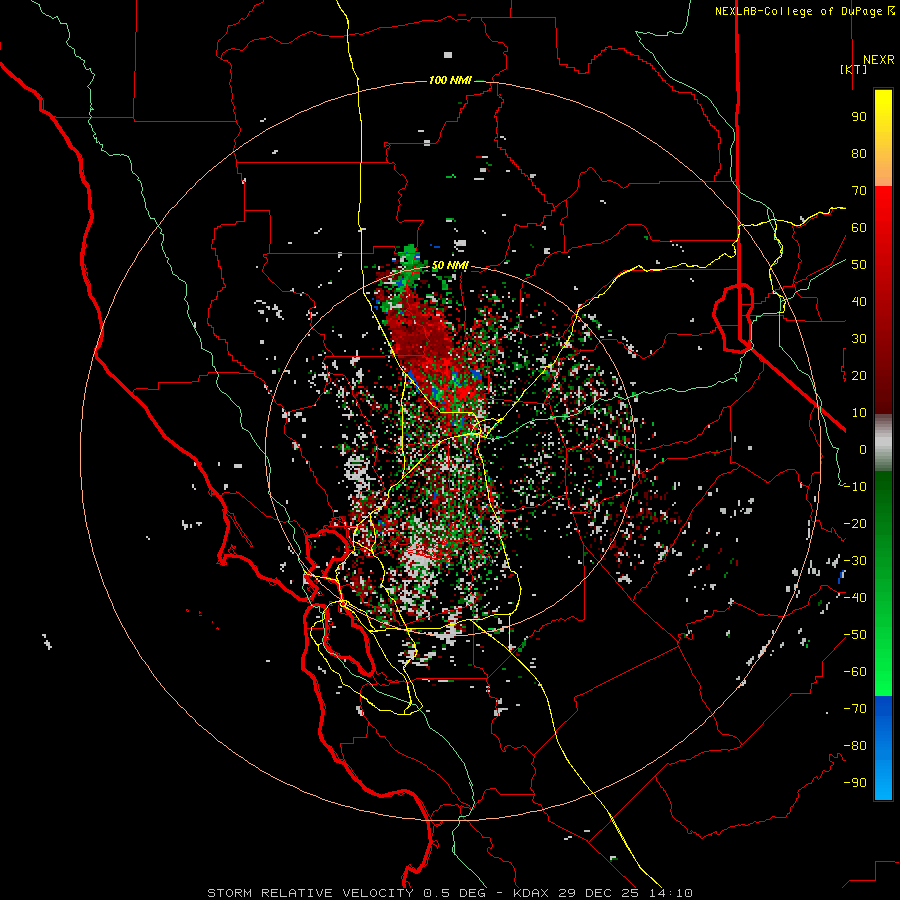Click the 90 value on velocity scale
The image size is (900, 900).
pyautogui.click(x=859, y=117)
